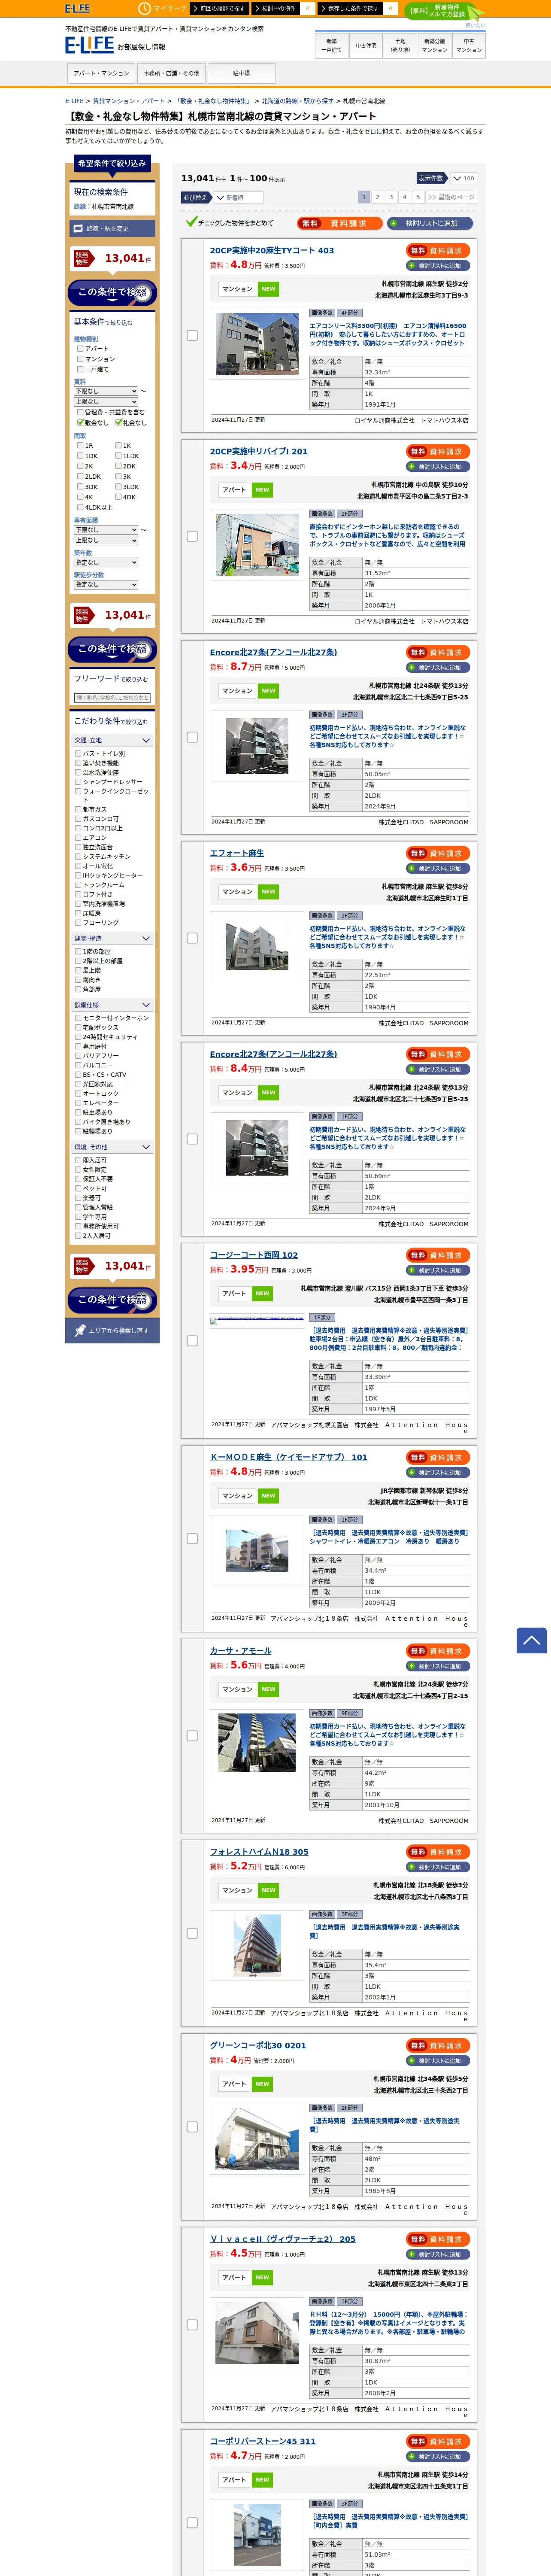
Task: Select checkbox for 20CP麻生TYコート 403 listing
Action: click(x=192, y=335)
